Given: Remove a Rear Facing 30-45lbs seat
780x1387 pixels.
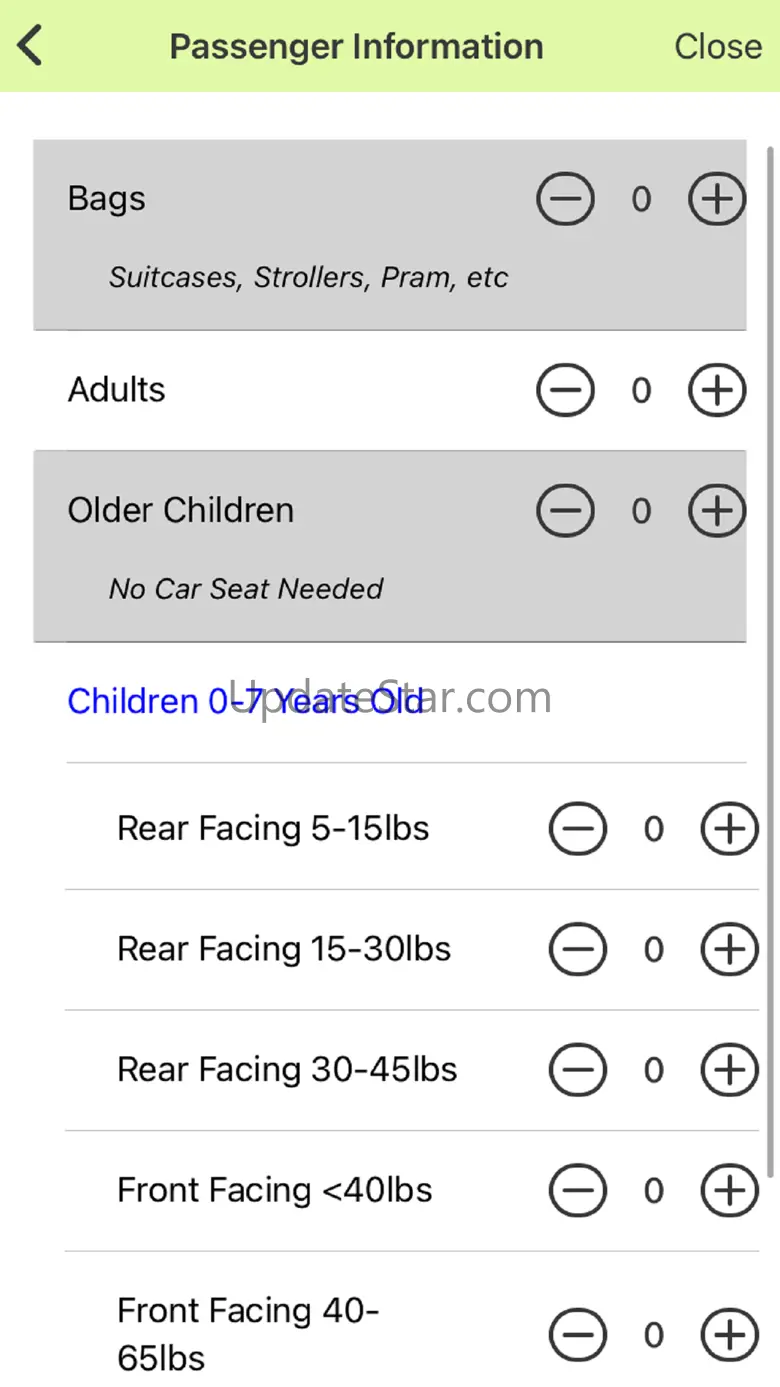Looking at the screenshot, I should (578, 1070).
